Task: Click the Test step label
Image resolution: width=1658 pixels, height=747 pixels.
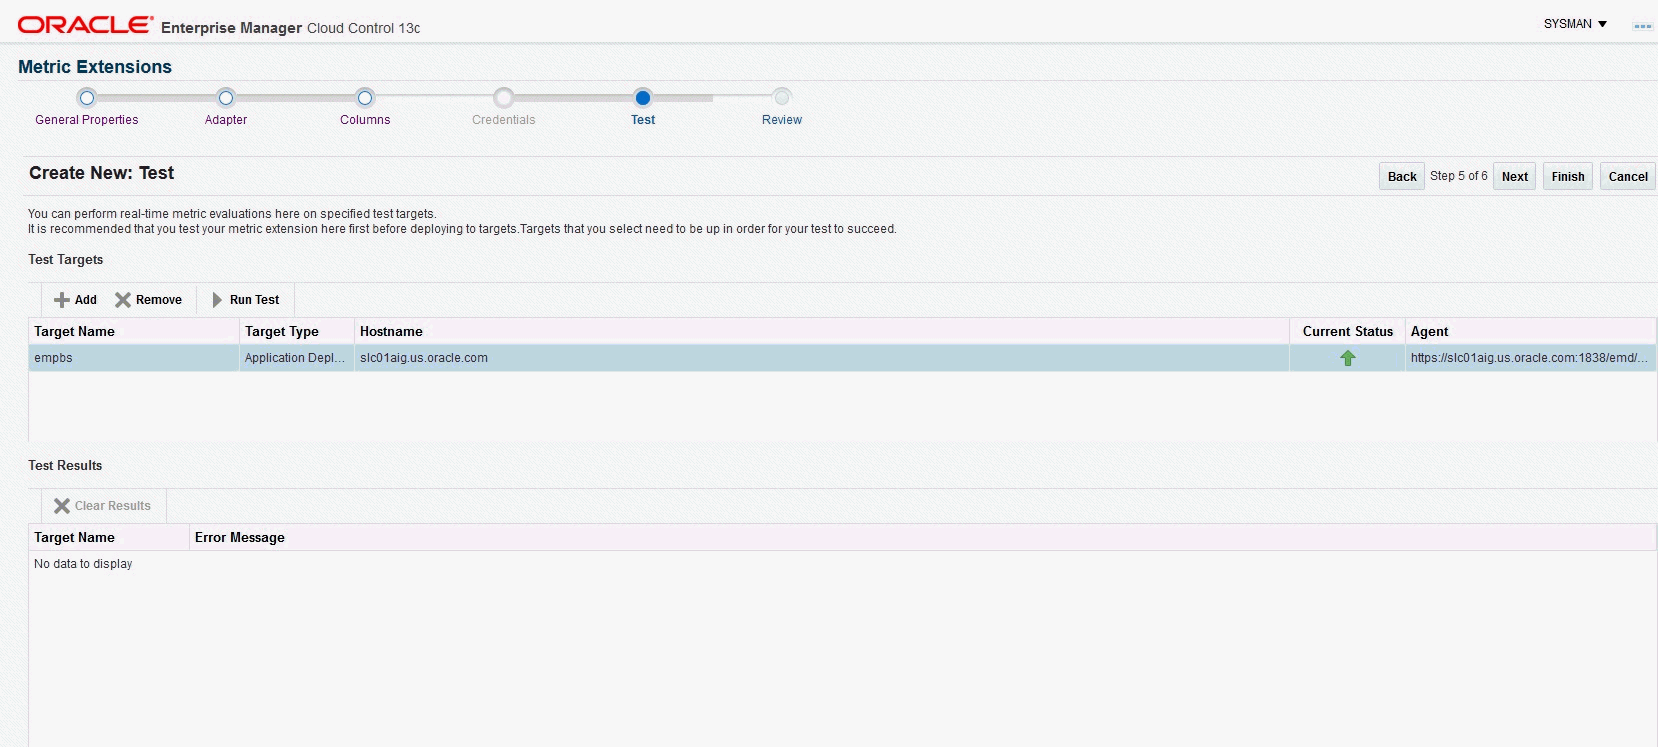Action: point(643,120)
